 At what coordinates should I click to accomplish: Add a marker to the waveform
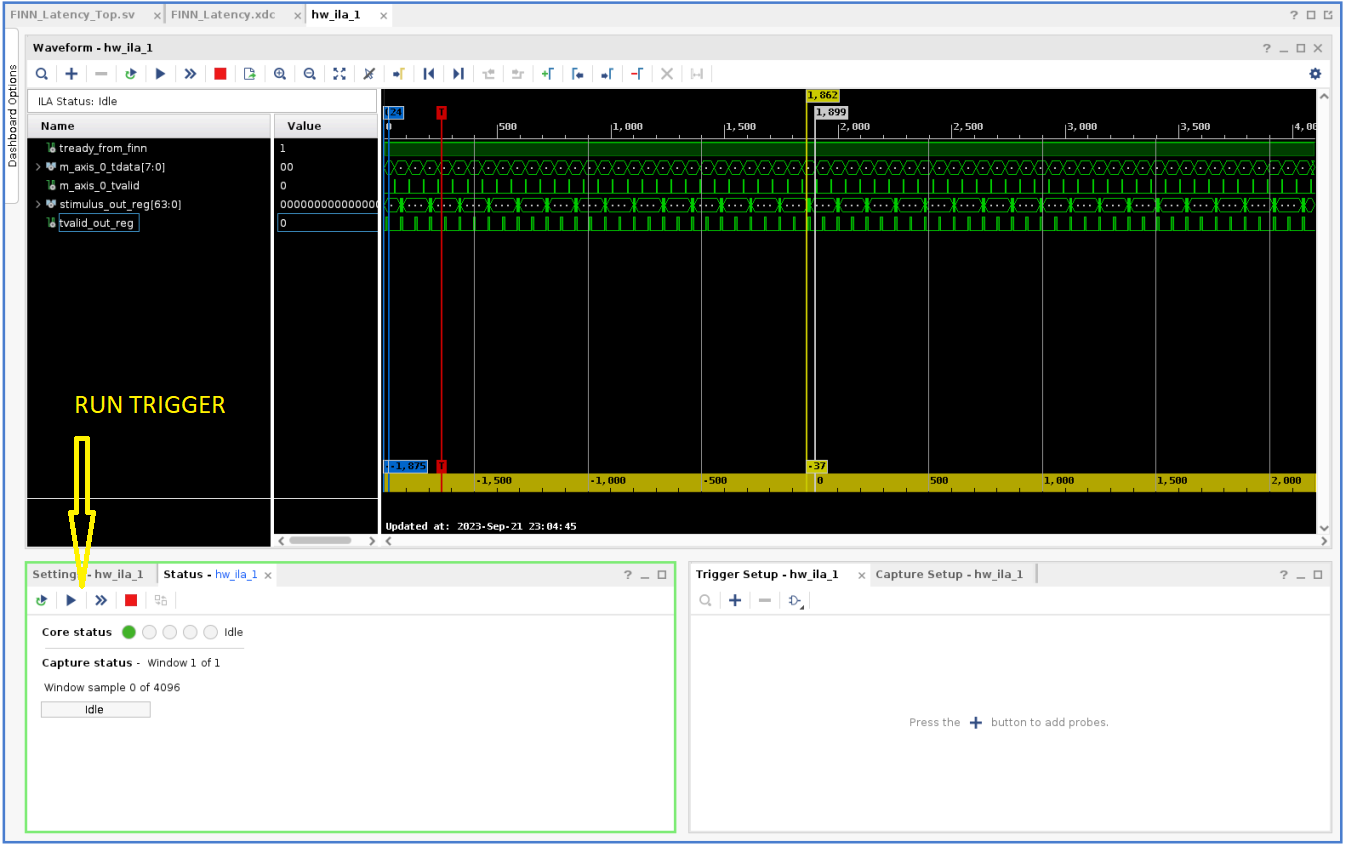[547, 74]
